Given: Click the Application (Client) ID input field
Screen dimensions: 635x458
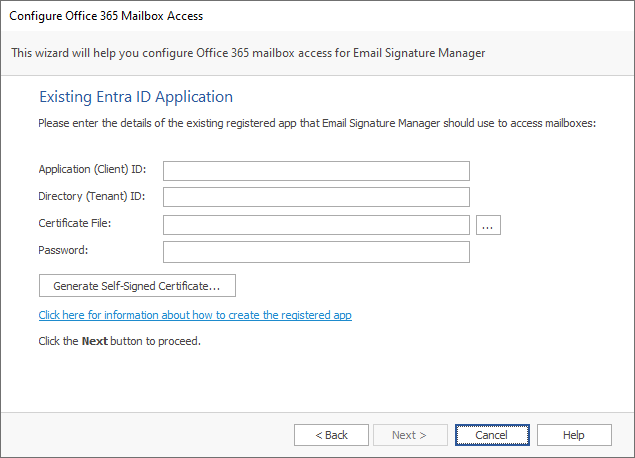Looking at the screenshot, I should [316, 171].
